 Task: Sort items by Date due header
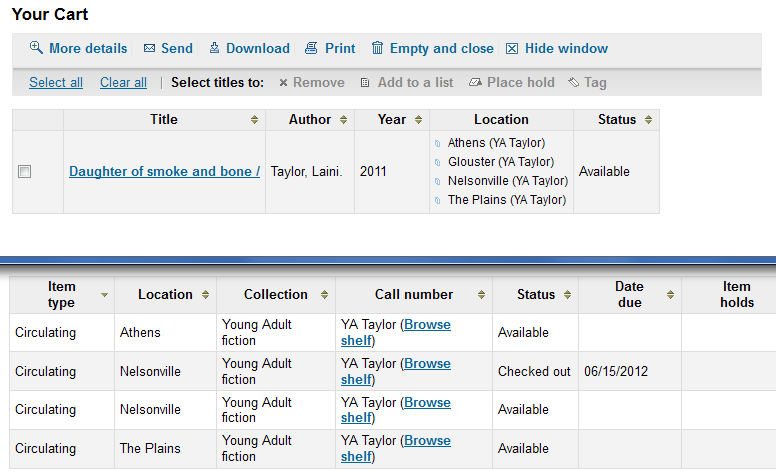pyautogui.click(x=629, y=294)
